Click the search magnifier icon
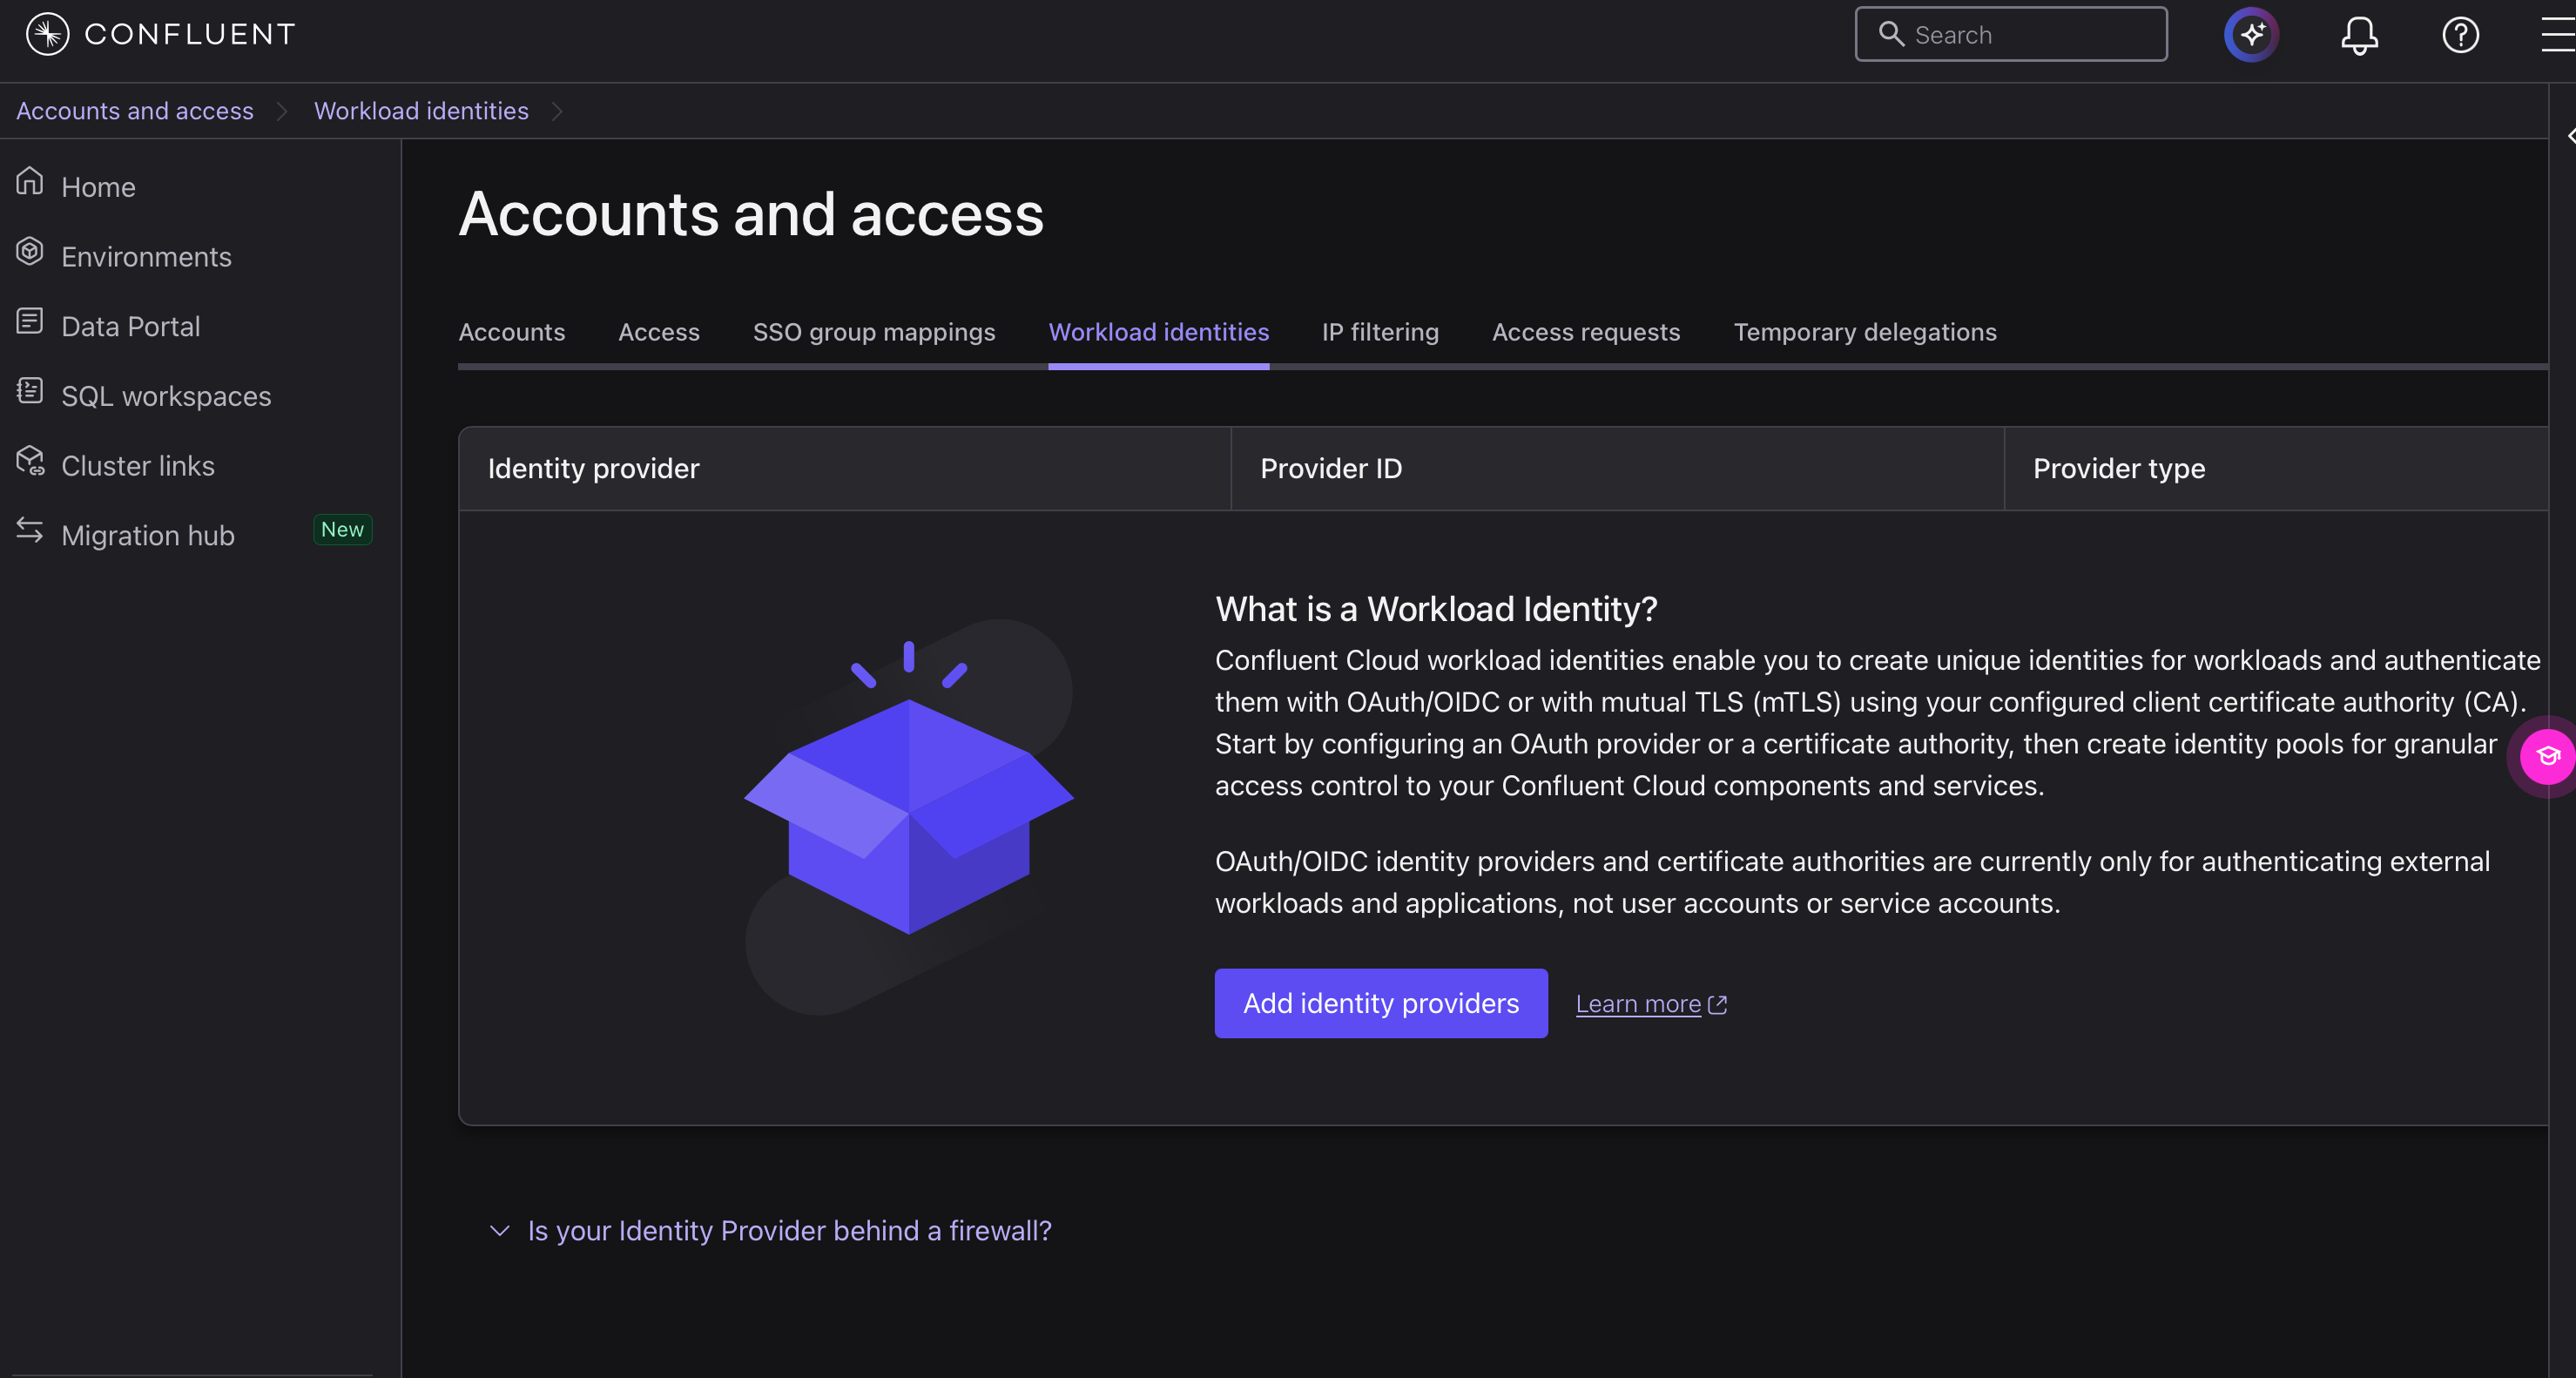Image resolution: width=2576 pixels, height=1378 pixels. [x=1891, y=34]
